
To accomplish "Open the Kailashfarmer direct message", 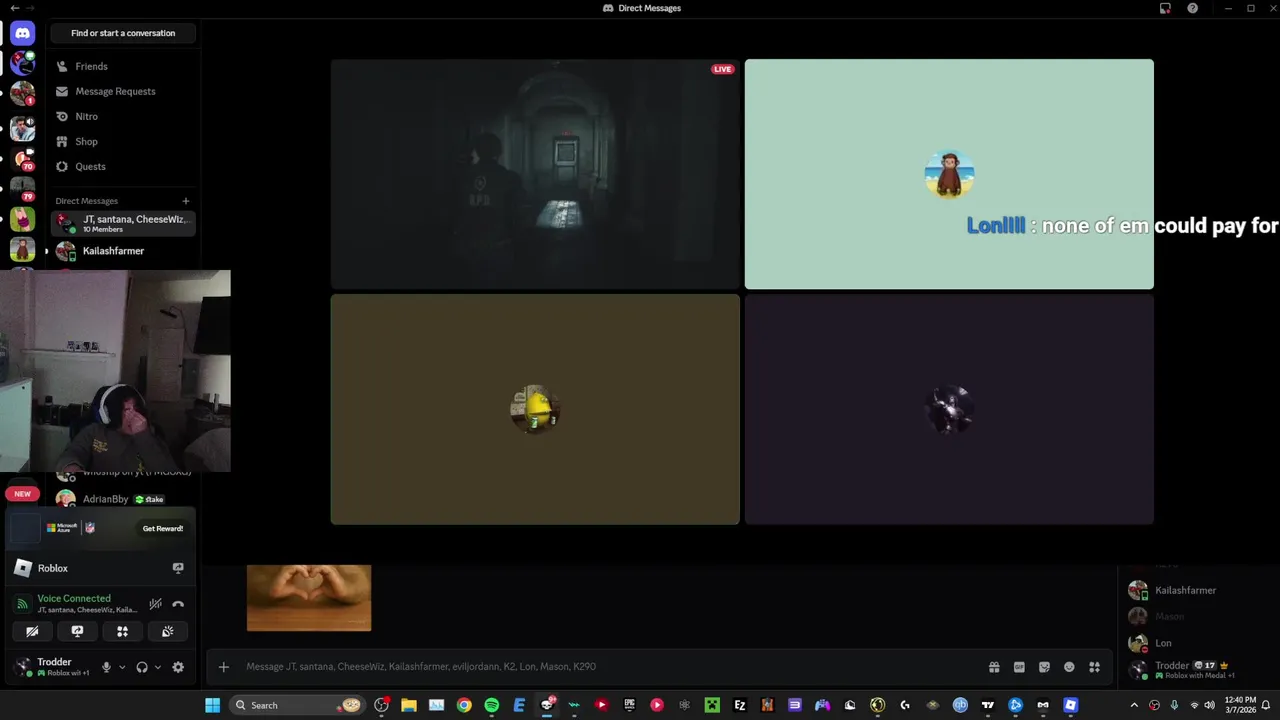I will click(x=123, y=251).
